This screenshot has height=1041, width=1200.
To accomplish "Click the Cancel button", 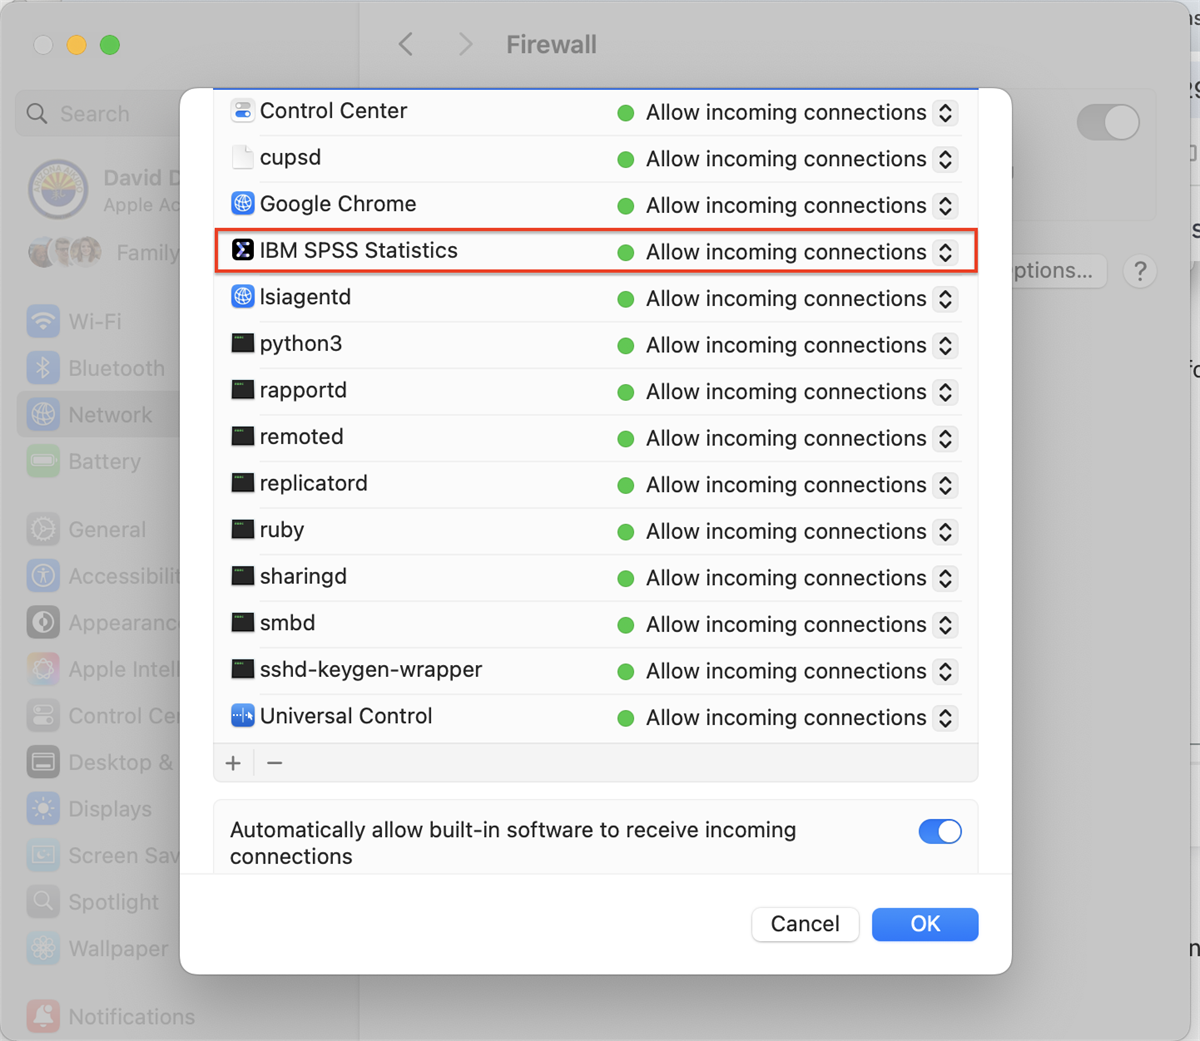I will click(x=804, y=924).
